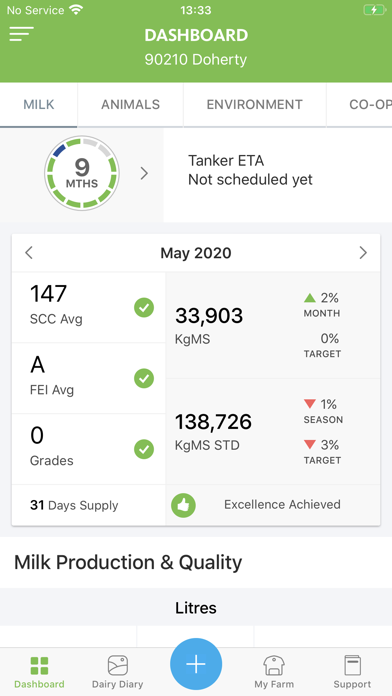Viewport: 392px width, 696px height.
Task: Switch to the ANIMALS tab
Action: click(131, 105)
